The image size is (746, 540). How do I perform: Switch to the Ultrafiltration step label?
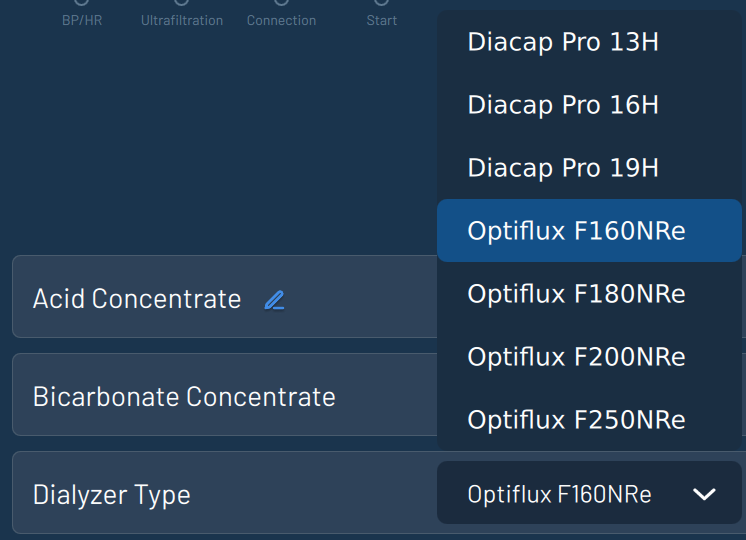coord(182,20)
